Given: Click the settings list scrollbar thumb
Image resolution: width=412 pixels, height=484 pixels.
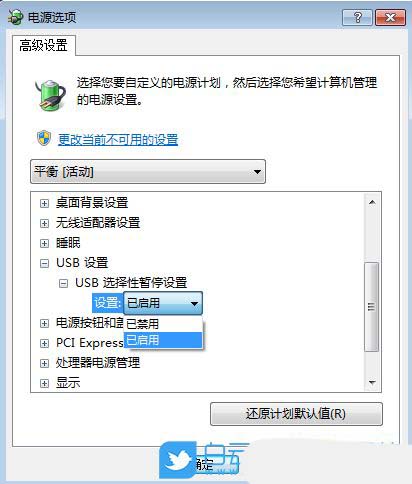Looking at the screenshot, I should tap(371, 307).
